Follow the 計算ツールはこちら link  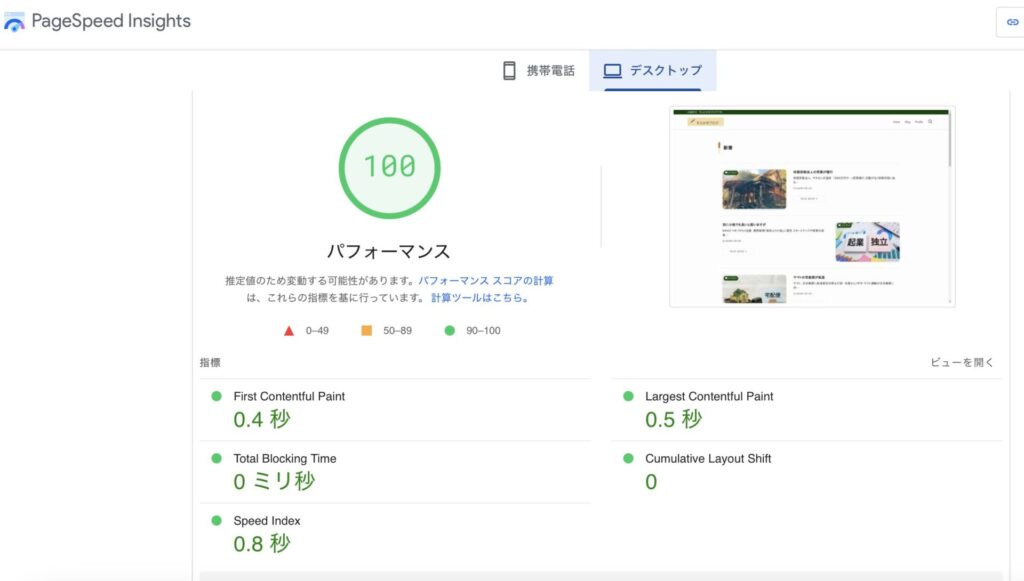[x=478, y=298]
